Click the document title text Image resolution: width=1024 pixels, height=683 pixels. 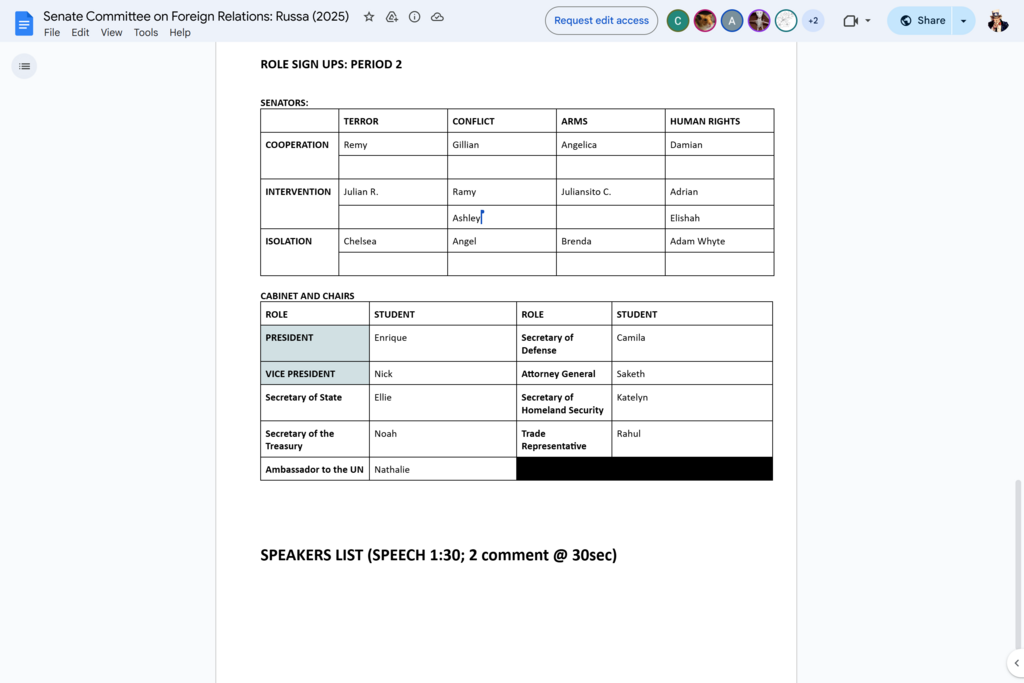pyautogui.click(x=196, y=16)
